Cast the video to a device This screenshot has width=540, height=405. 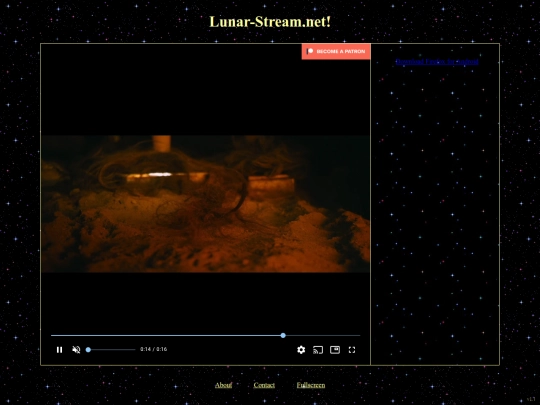click(318, 350)
